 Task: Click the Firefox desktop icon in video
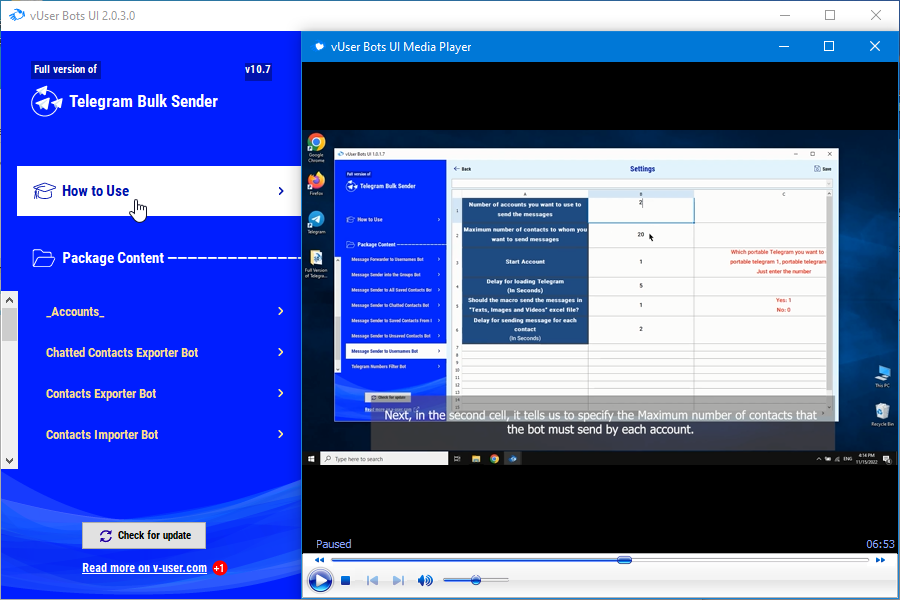(x=316, y=184)
